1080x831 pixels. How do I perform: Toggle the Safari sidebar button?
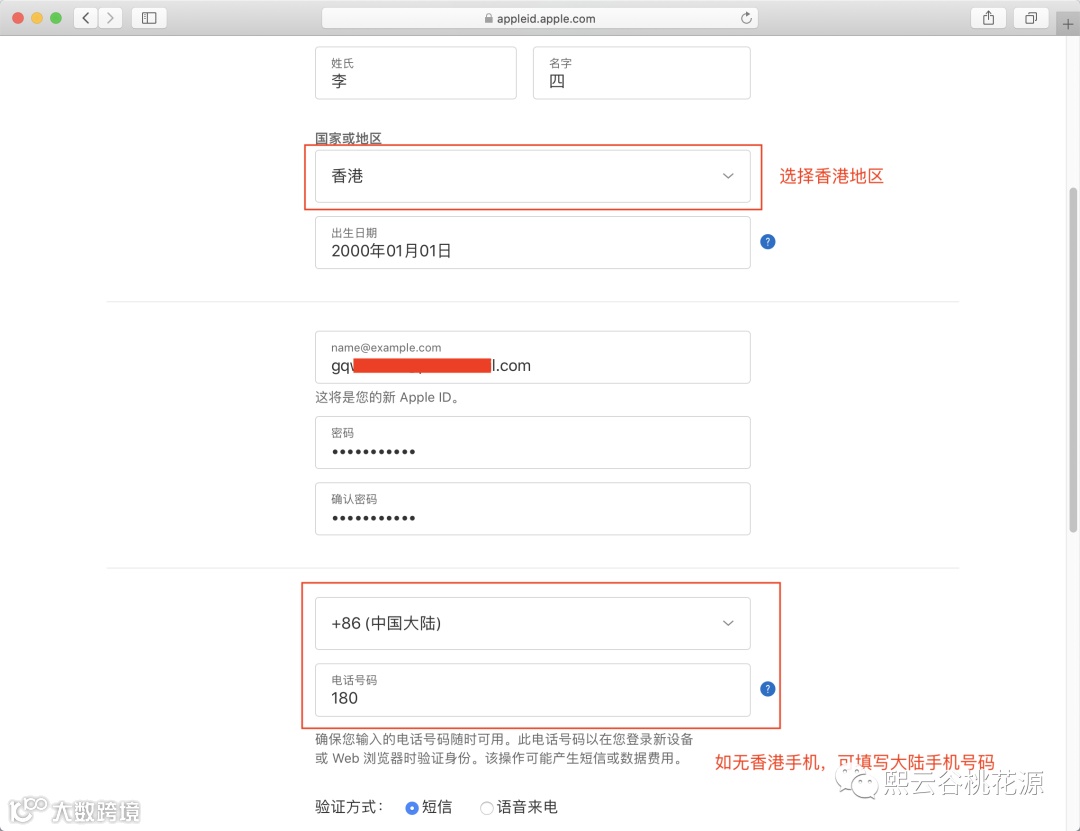(x=149, y=18)
